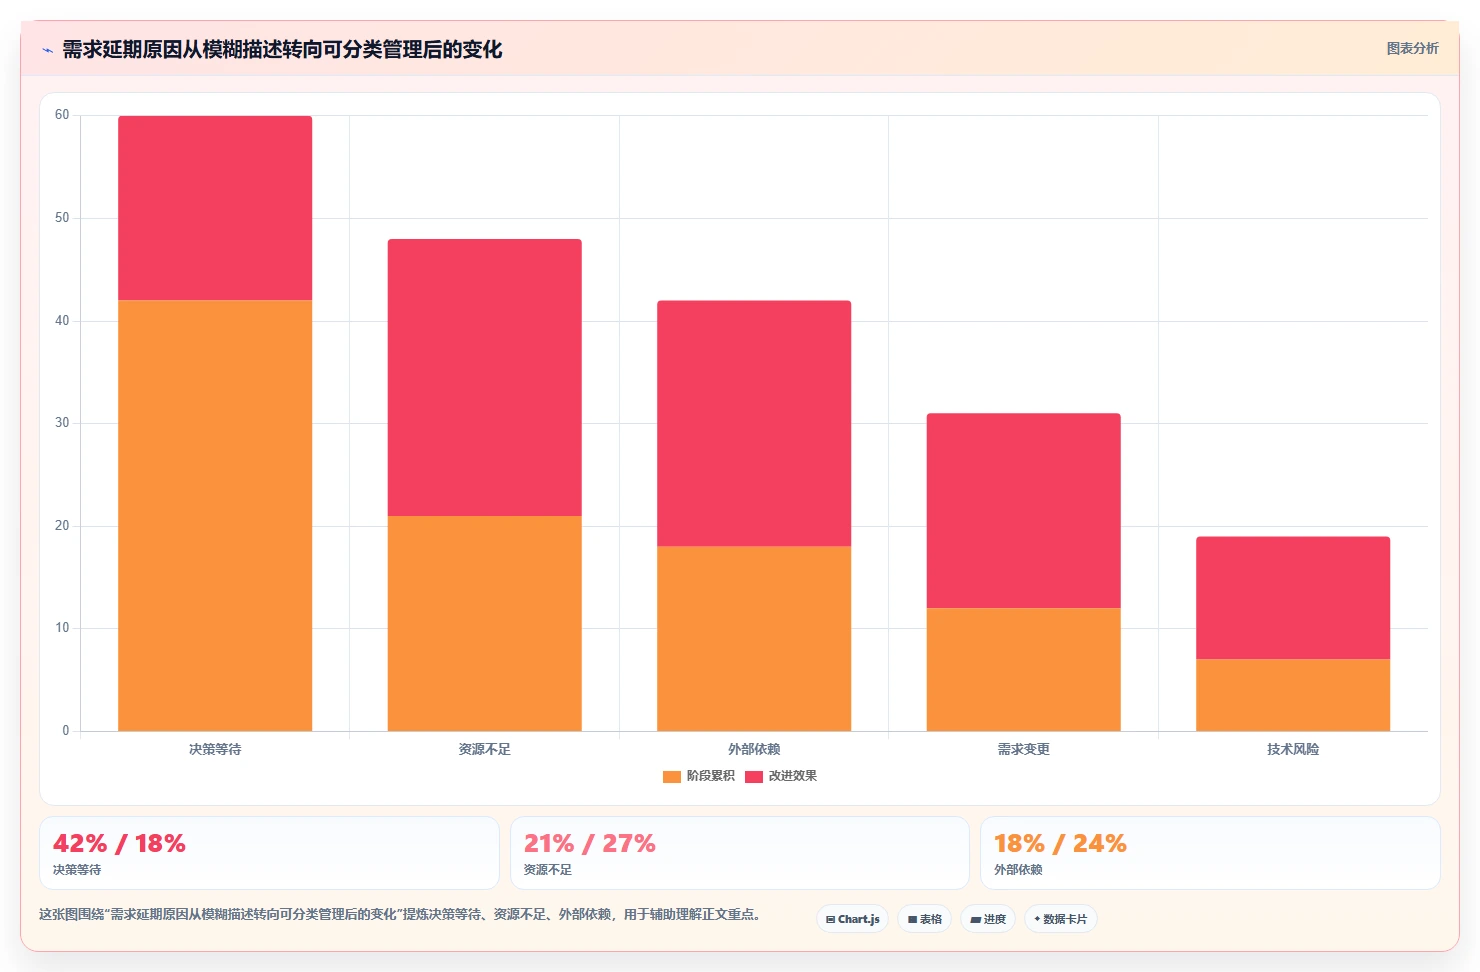Viewport: 1480px width, 972px height.
Task: Click the 技术风险 x-axis label
Action: point(1293,749)
